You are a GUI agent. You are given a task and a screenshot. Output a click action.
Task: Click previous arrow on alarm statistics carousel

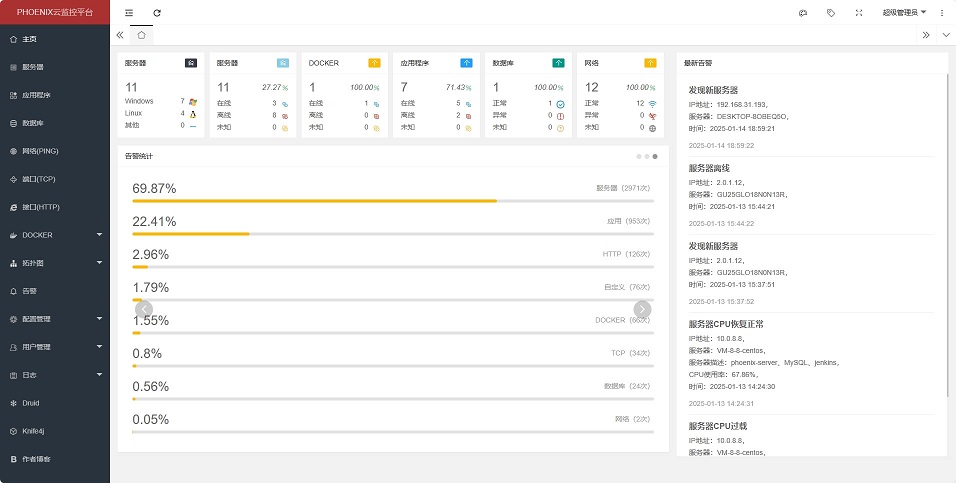(x=145, y=309)
